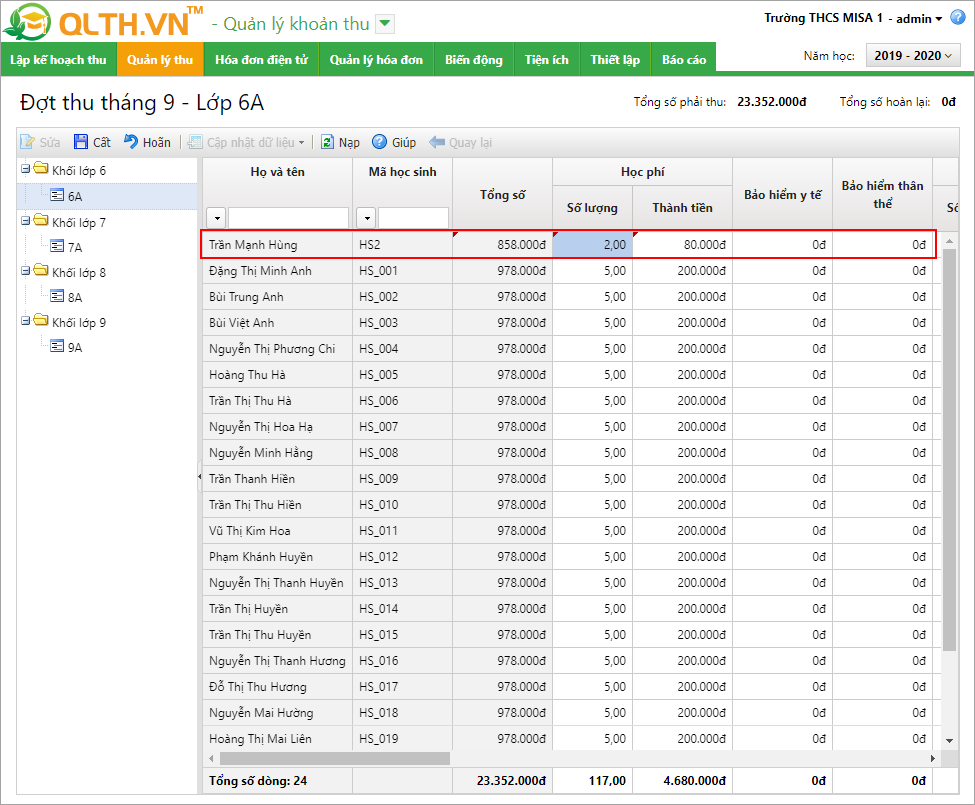Screen dimensions: 975x805
Task: Select the 7A class list icon
Action: (x=58, y=247)
